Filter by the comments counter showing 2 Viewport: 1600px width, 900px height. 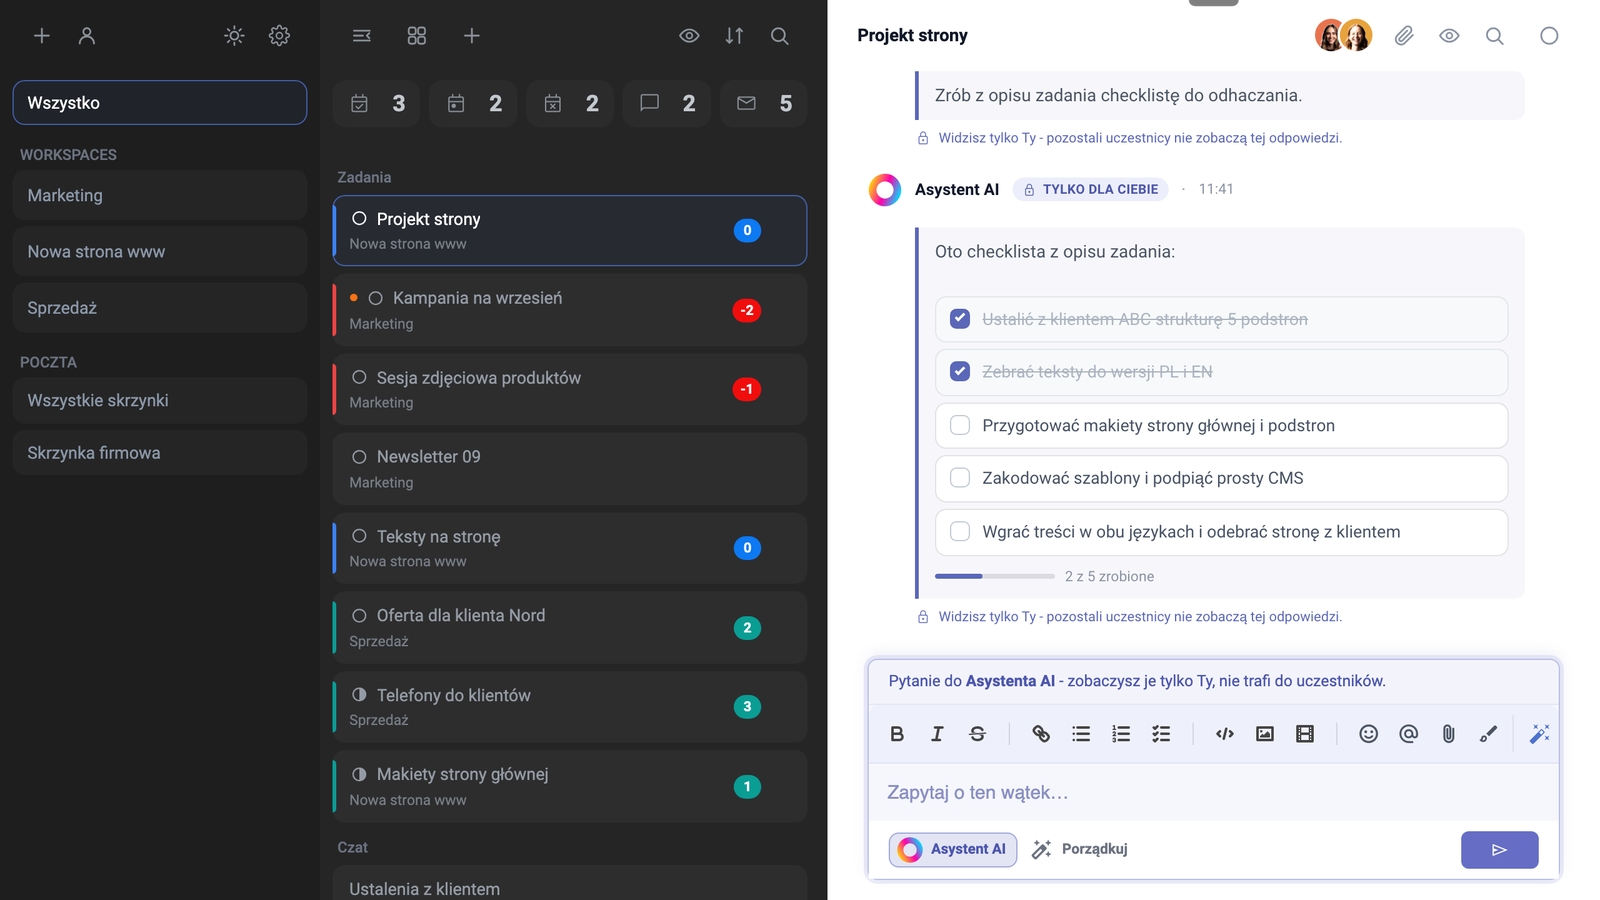coord(667,103)
